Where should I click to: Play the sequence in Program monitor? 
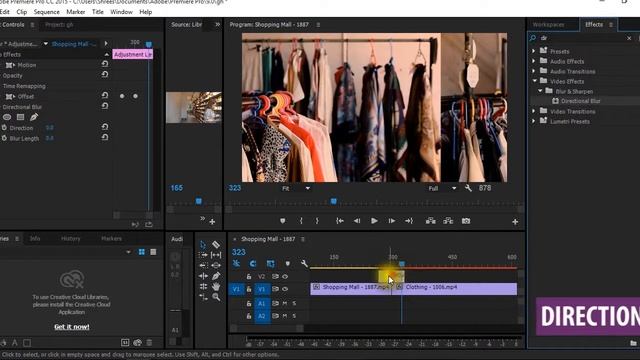[374, 221]
